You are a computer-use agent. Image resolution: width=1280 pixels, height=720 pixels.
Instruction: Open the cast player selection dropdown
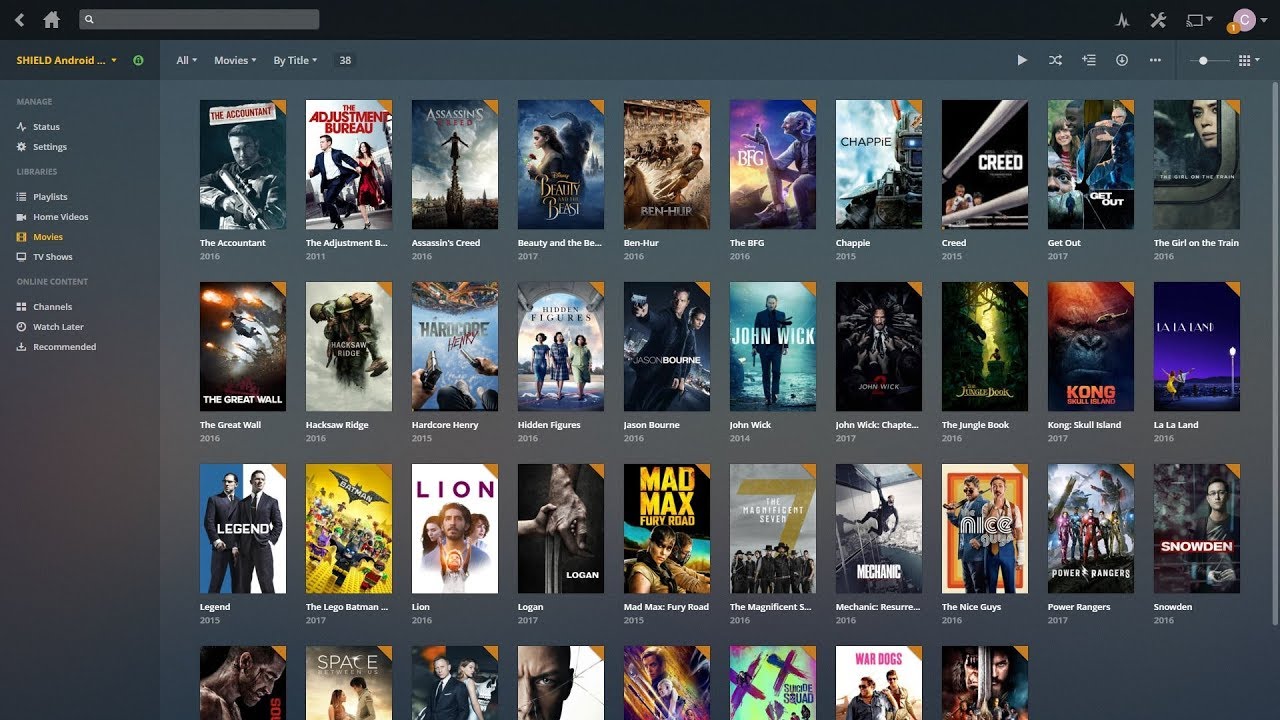pyautogui.click(x=1199, y=20)
